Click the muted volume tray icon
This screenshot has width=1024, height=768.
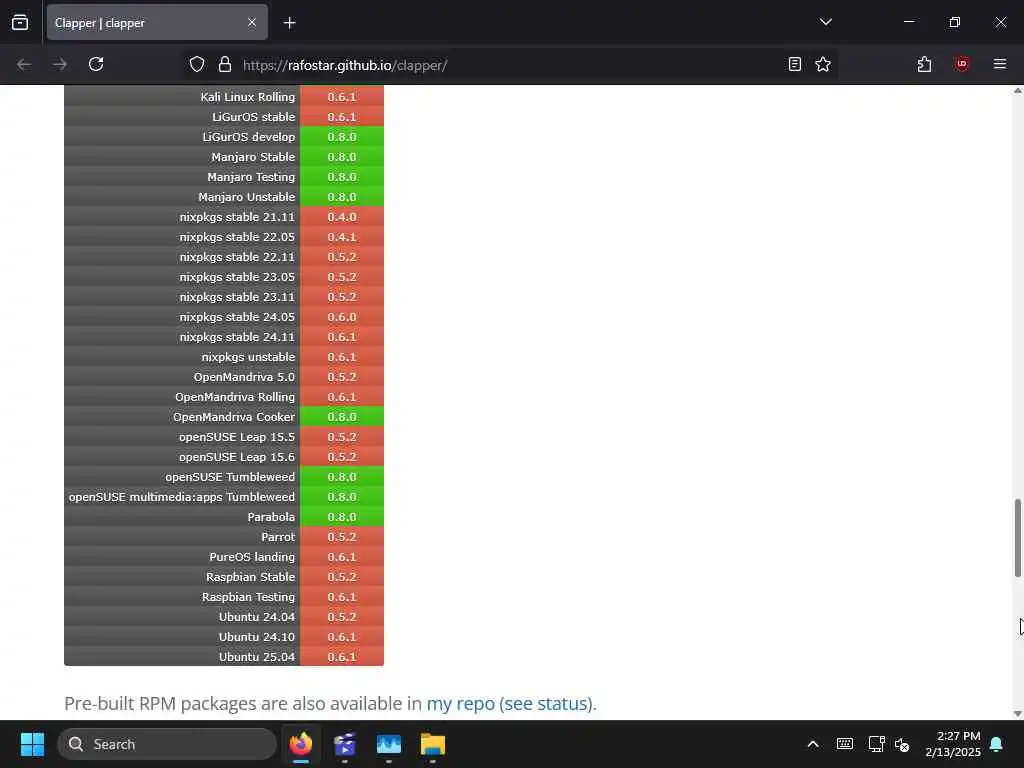[x=903, y=744]
